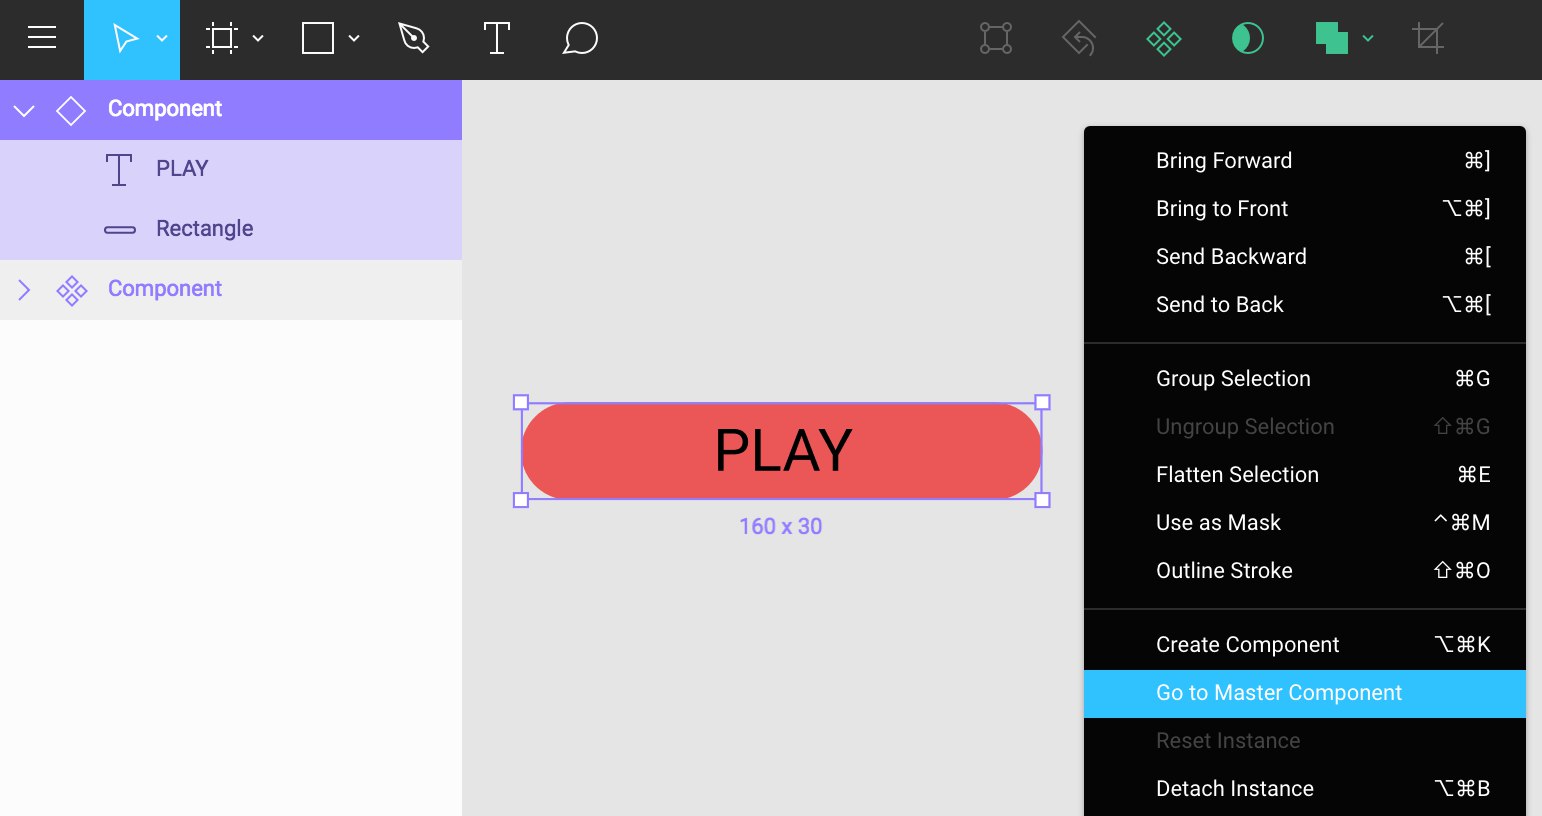This screenshot has height=816, width=1542.
Task: Click bottom-right selection handle of PLAY button
Action: coord(1042,500)
